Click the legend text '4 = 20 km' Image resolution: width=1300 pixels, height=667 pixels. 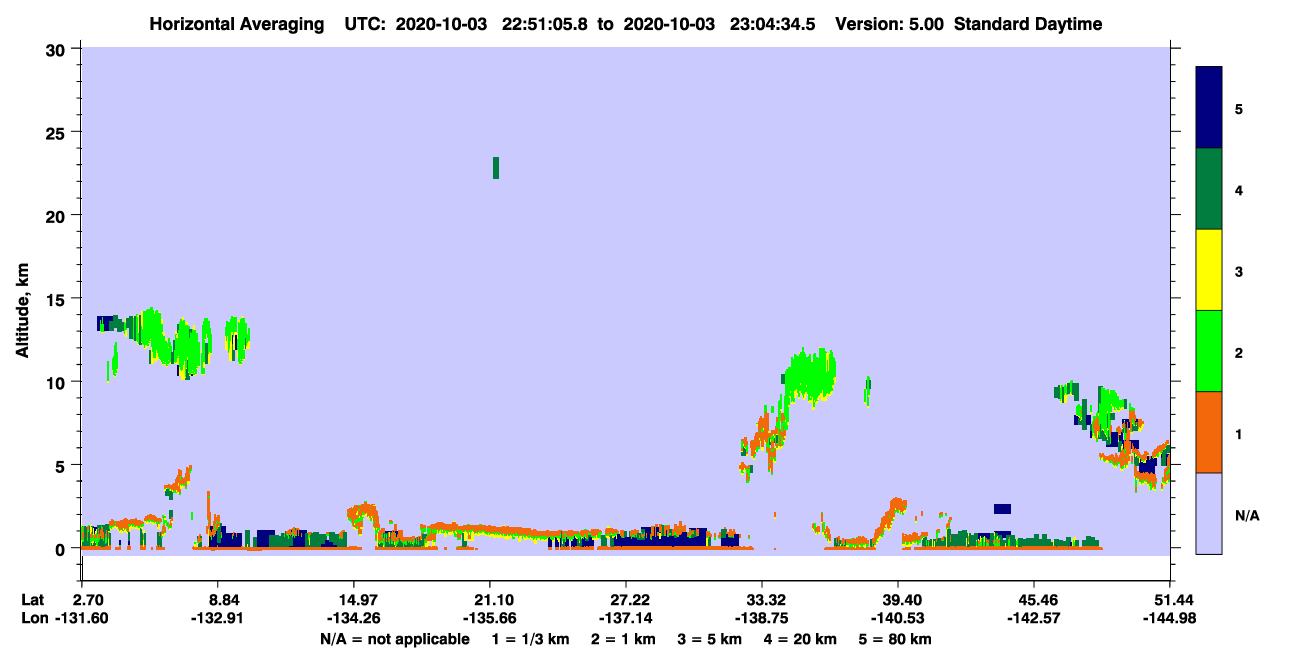pyautogui.click(x=801, y=638)
